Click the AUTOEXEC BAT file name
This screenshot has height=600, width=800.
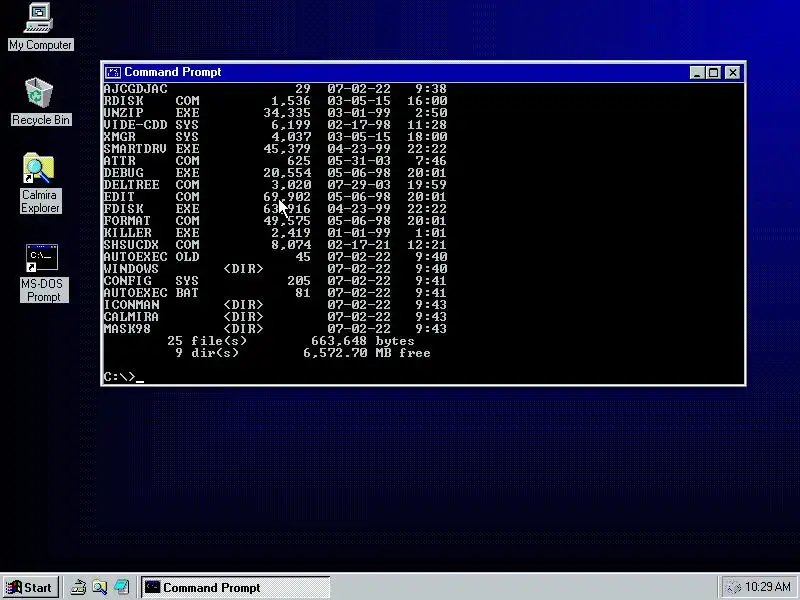click(x=152, y=292)
